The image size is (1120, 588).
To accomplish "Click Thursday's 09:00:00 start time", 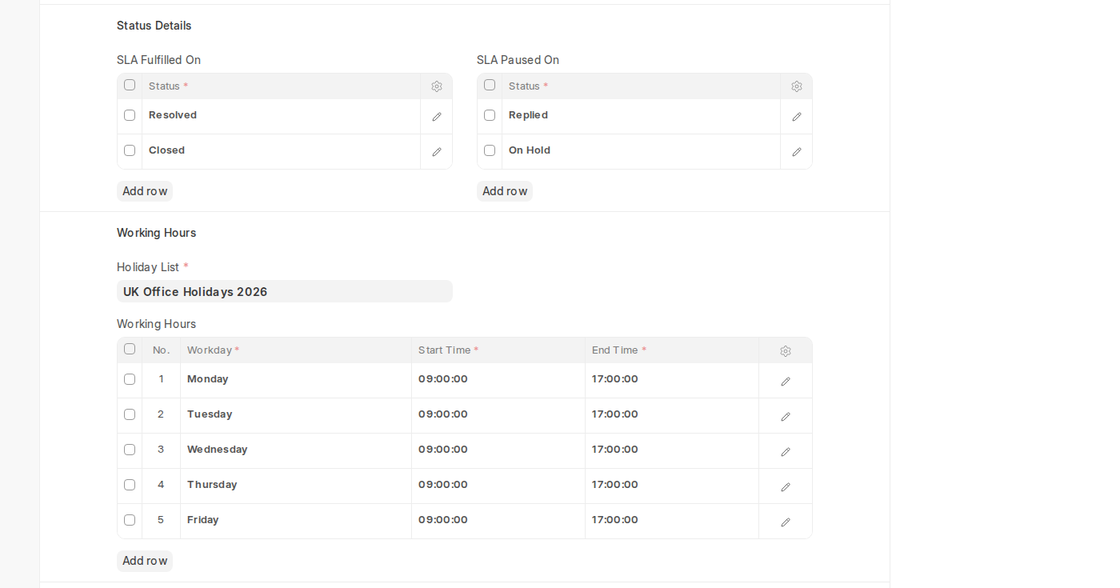I will tap(498, 484).
